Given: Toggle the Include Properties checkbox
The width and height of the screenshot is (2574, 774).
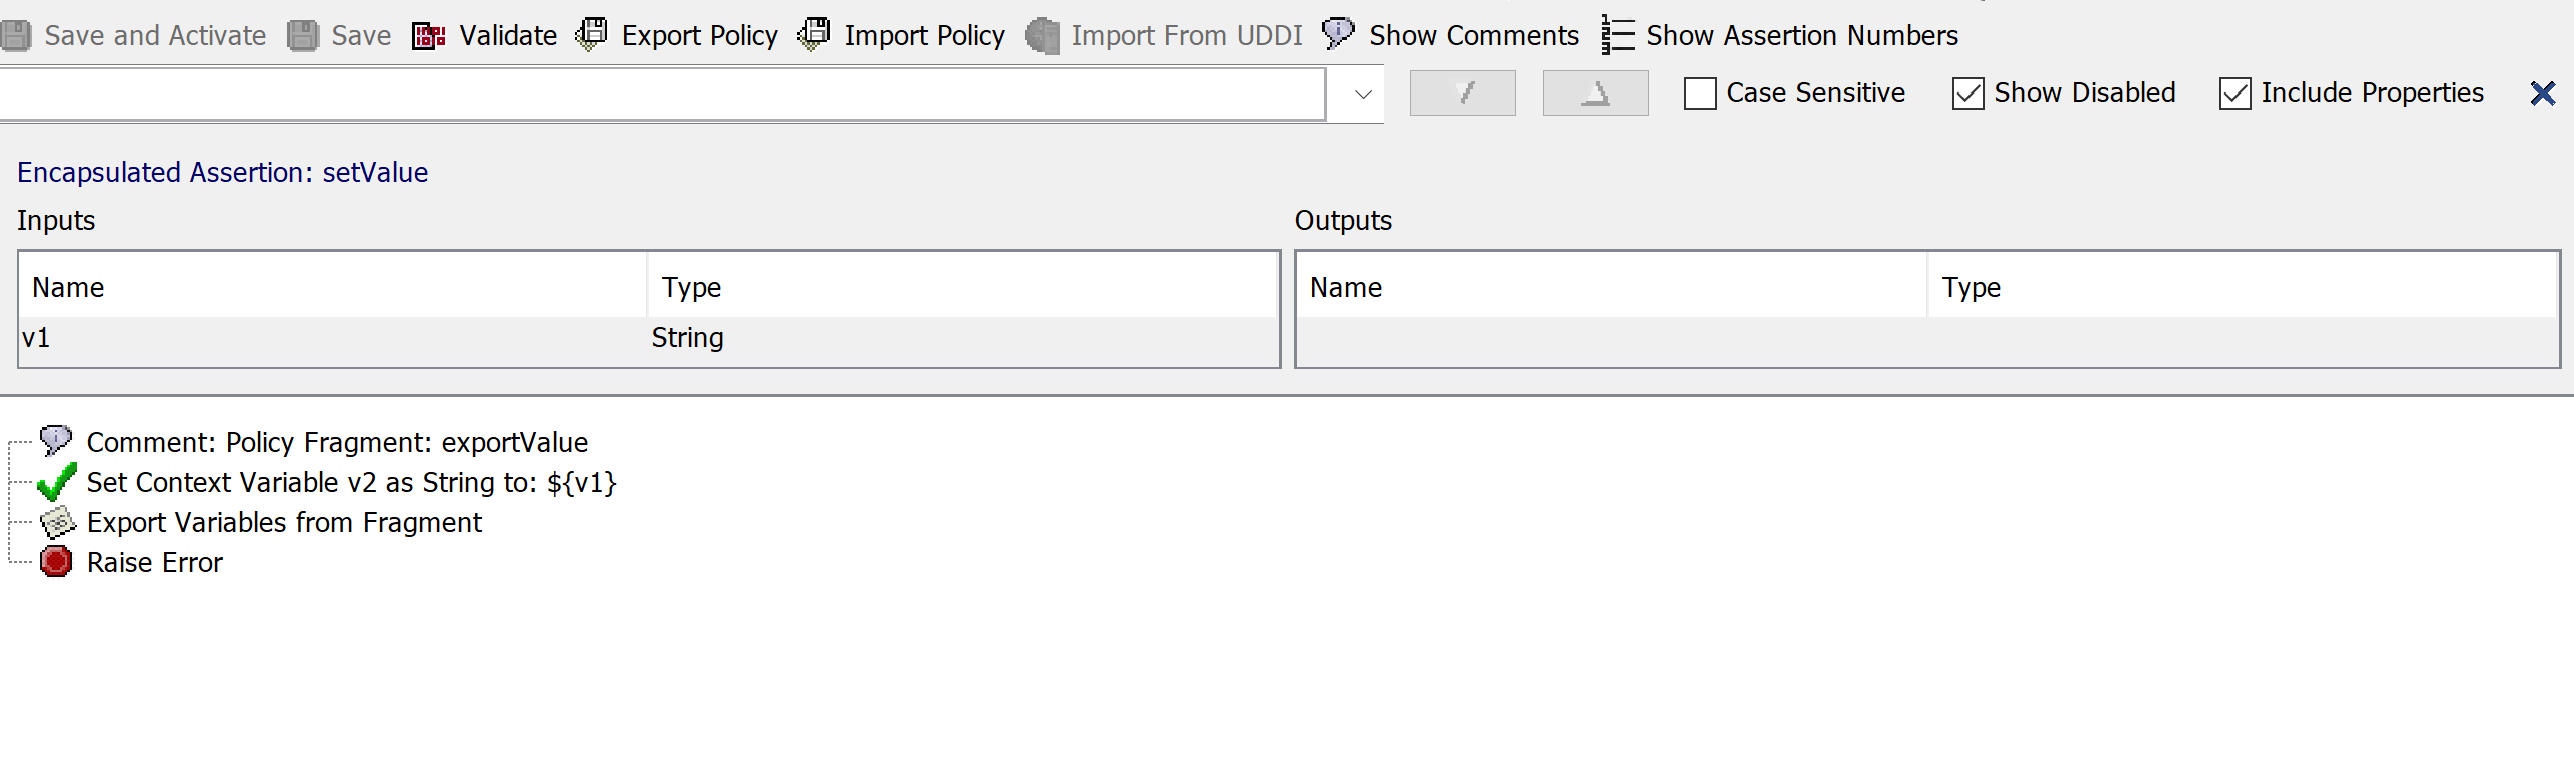Looking at the screenshot, I should pyautogui.click(x=2235, y=93).
